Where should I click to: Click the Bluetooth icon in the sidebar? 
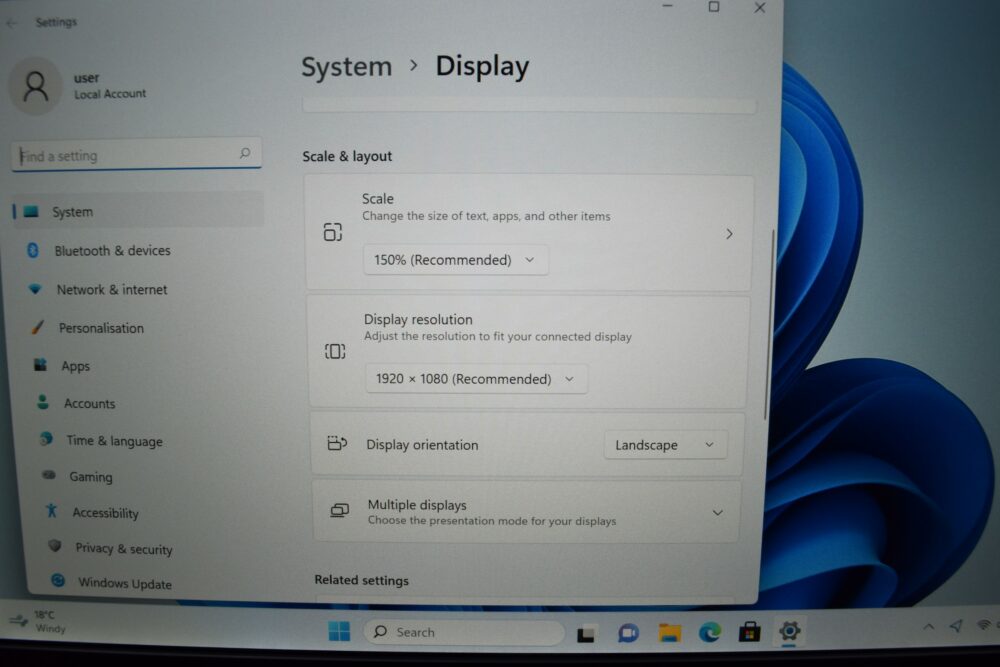pyautogui.click(x=33, y=251)
